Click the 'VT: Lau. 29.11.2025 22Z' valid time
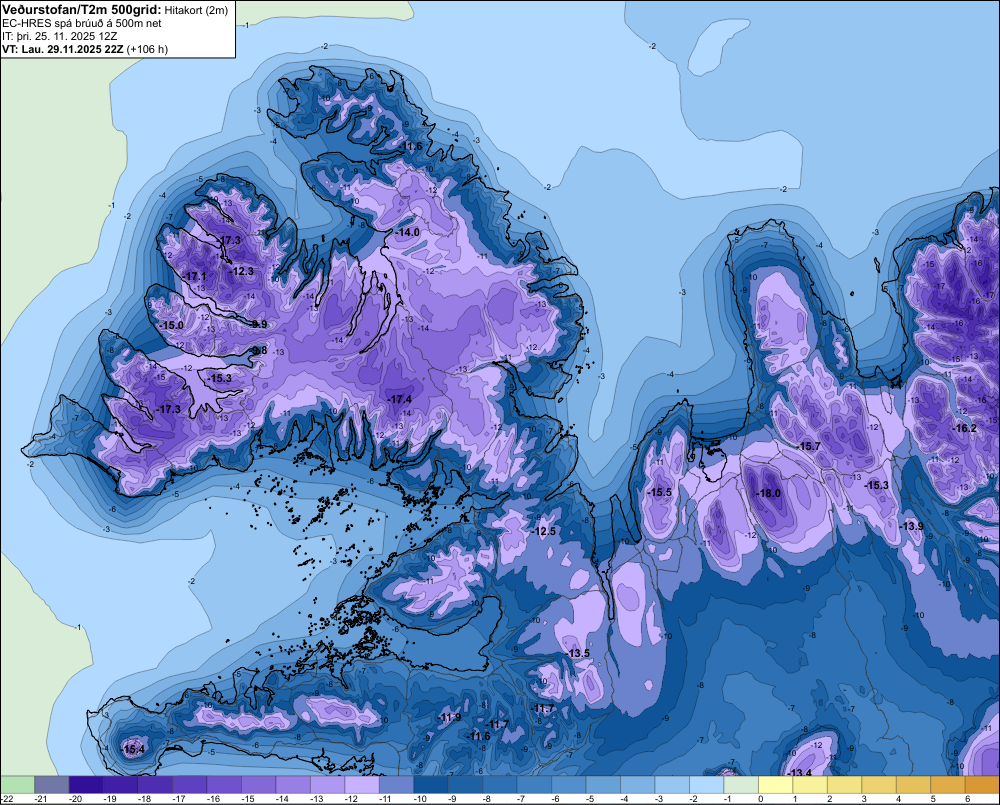 coord(63,49)
